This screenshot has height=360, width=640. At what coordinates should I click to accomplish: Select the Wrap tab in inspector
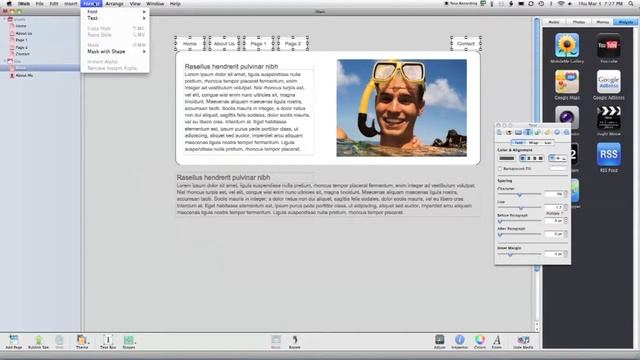[533, 142]
